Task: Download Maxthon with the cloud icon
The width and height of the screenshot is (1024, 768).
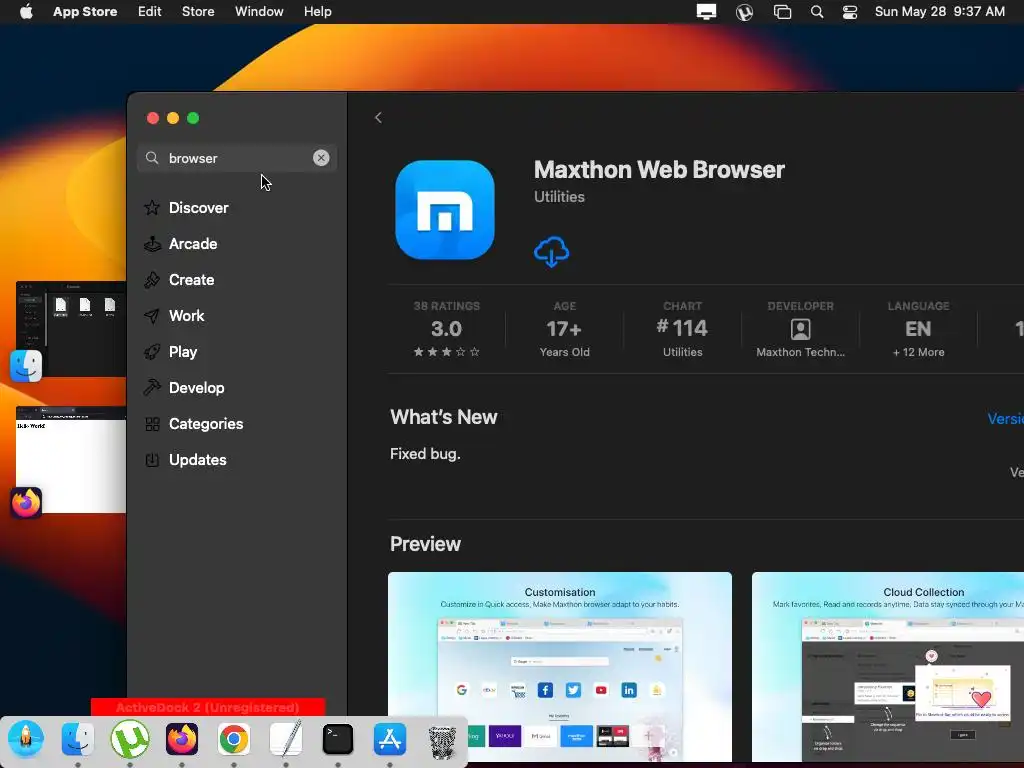Action: tap(552, 251)
